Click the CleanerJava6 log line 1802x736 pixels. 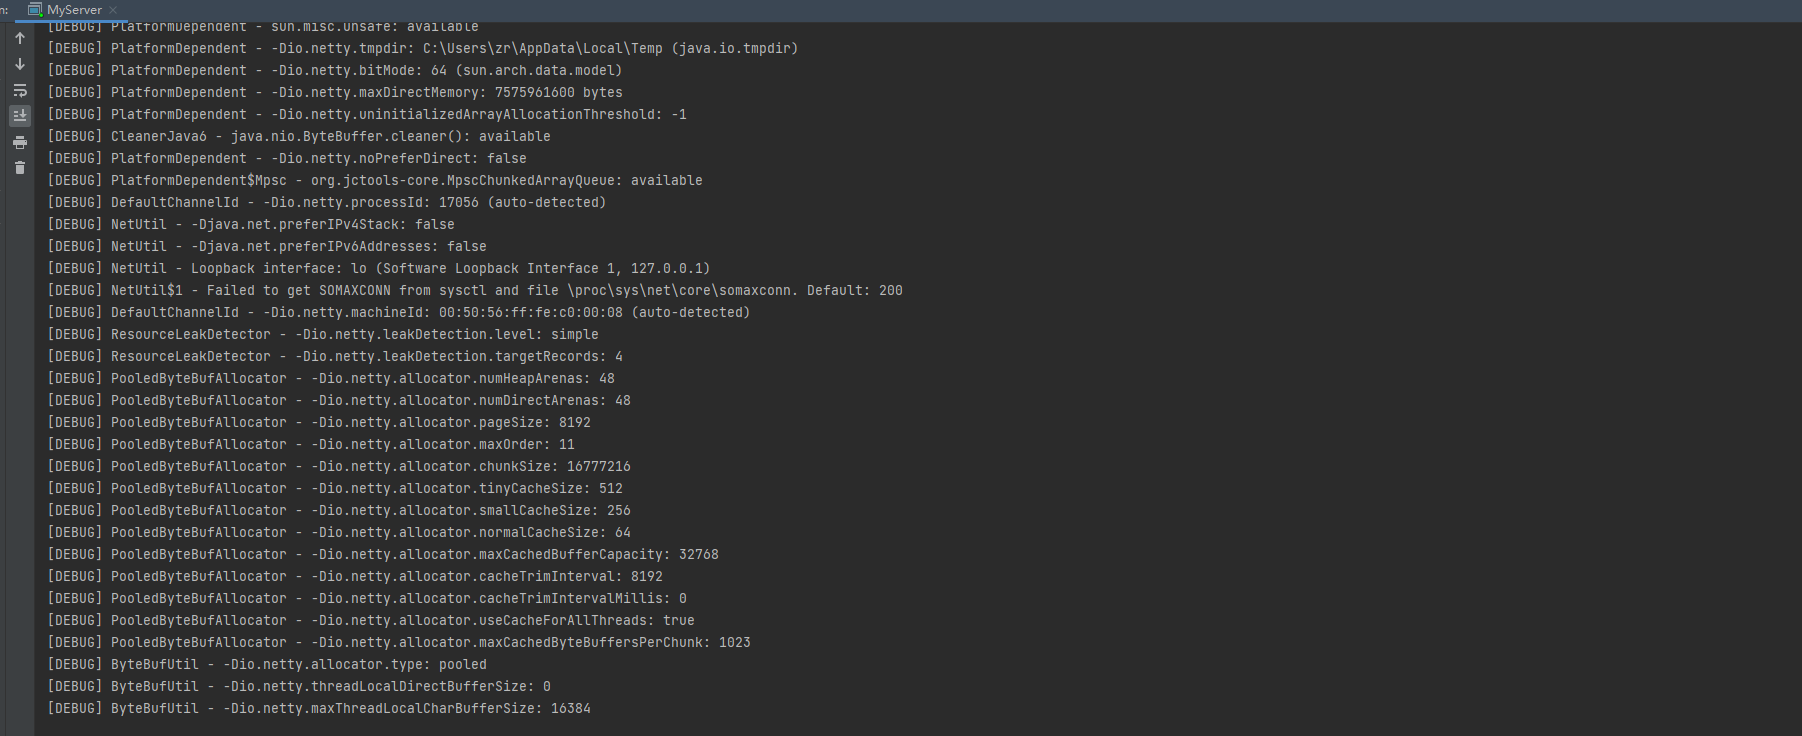click(299, 136)
